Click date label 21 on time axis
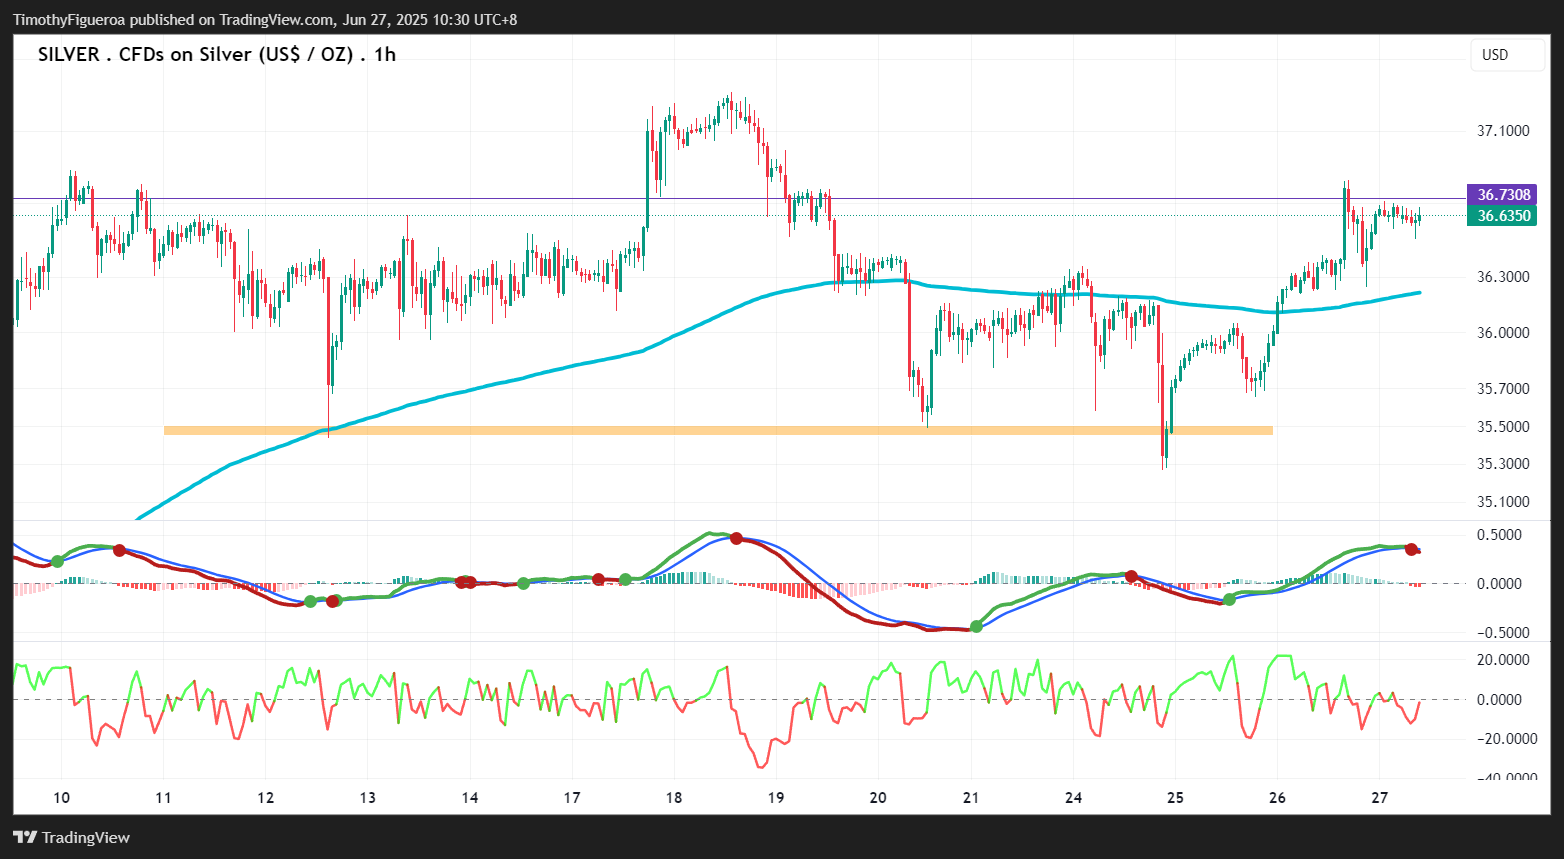 point(971,798)
